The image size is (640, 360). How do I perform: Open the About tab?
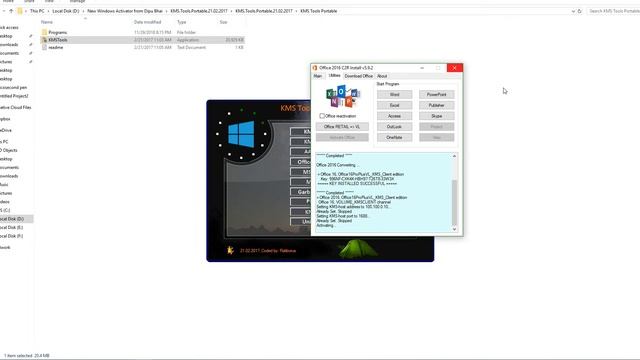(382, 76)
